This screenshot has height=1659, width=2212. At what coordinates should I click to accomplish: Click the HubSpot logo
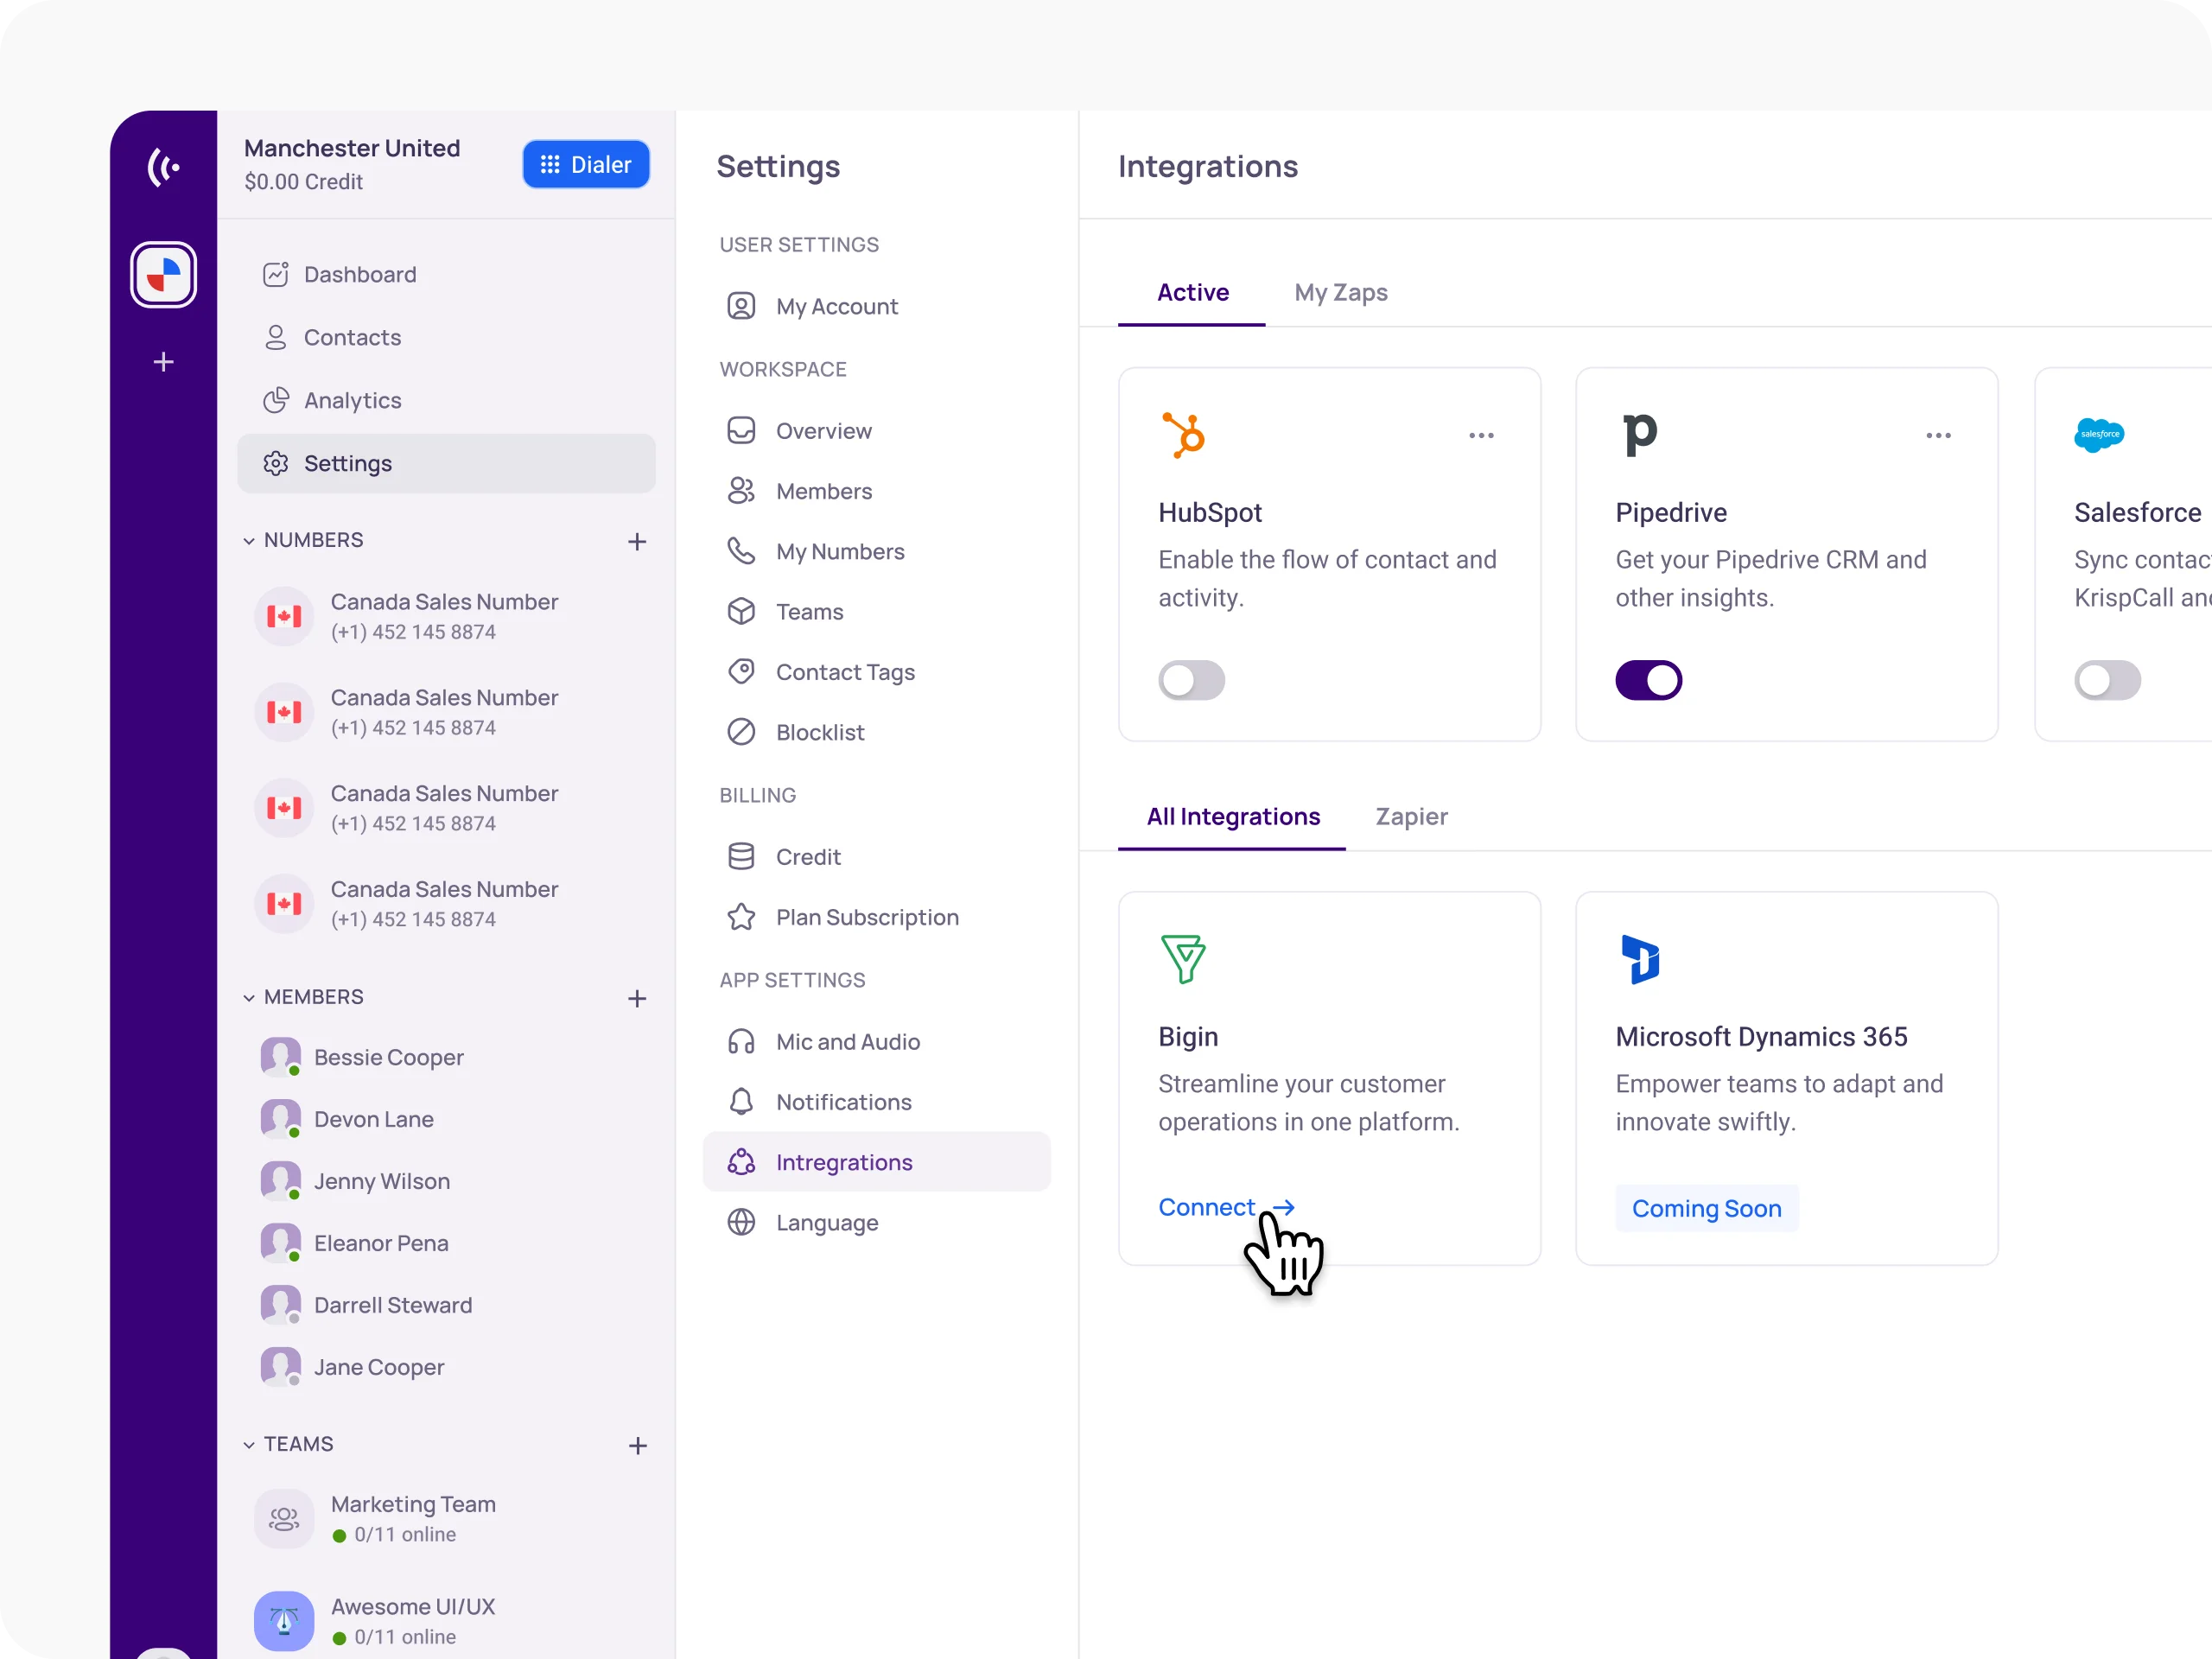coord(1184,435)
